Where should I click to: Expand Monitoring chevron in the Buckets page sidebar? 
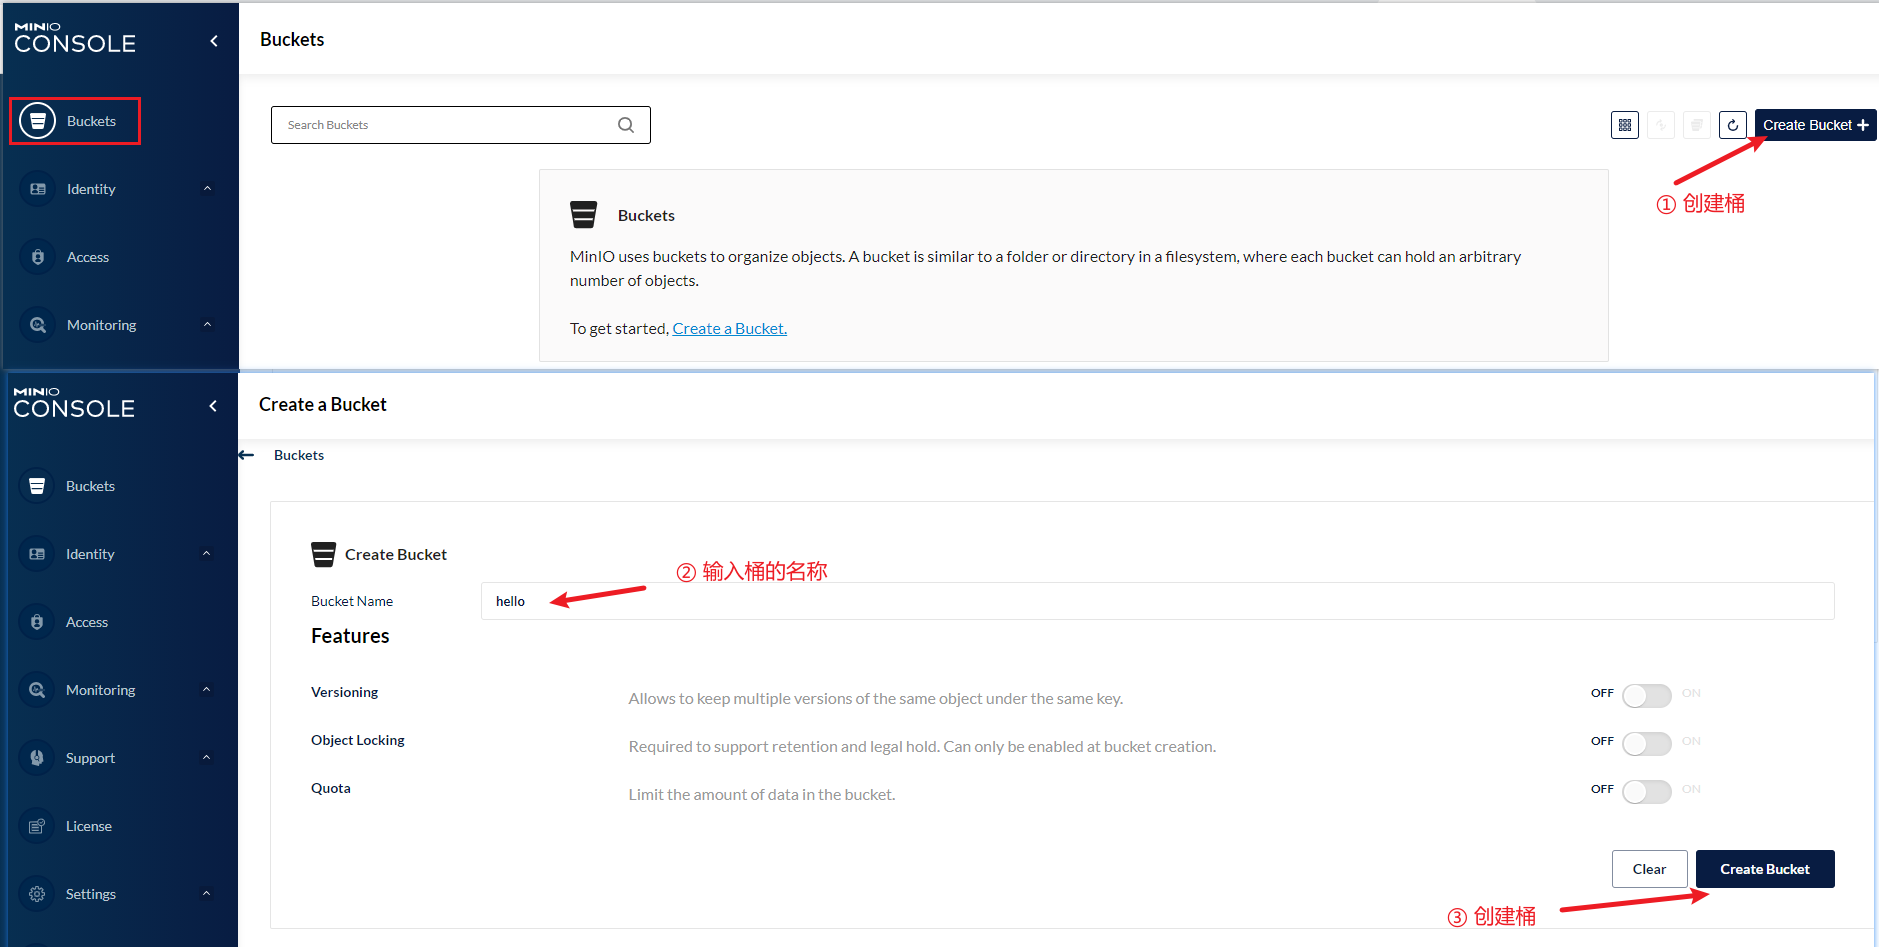(x=207, y=325)
